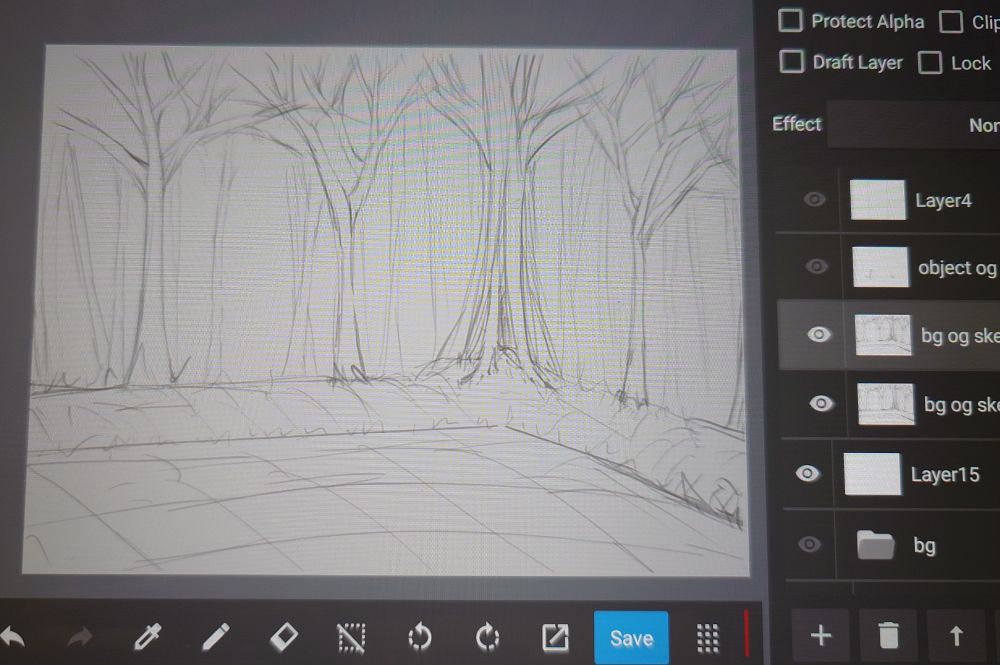Rotate the canvas clockwise
The width and height of the screenshot is (1000, 665).
click(488, 635)
